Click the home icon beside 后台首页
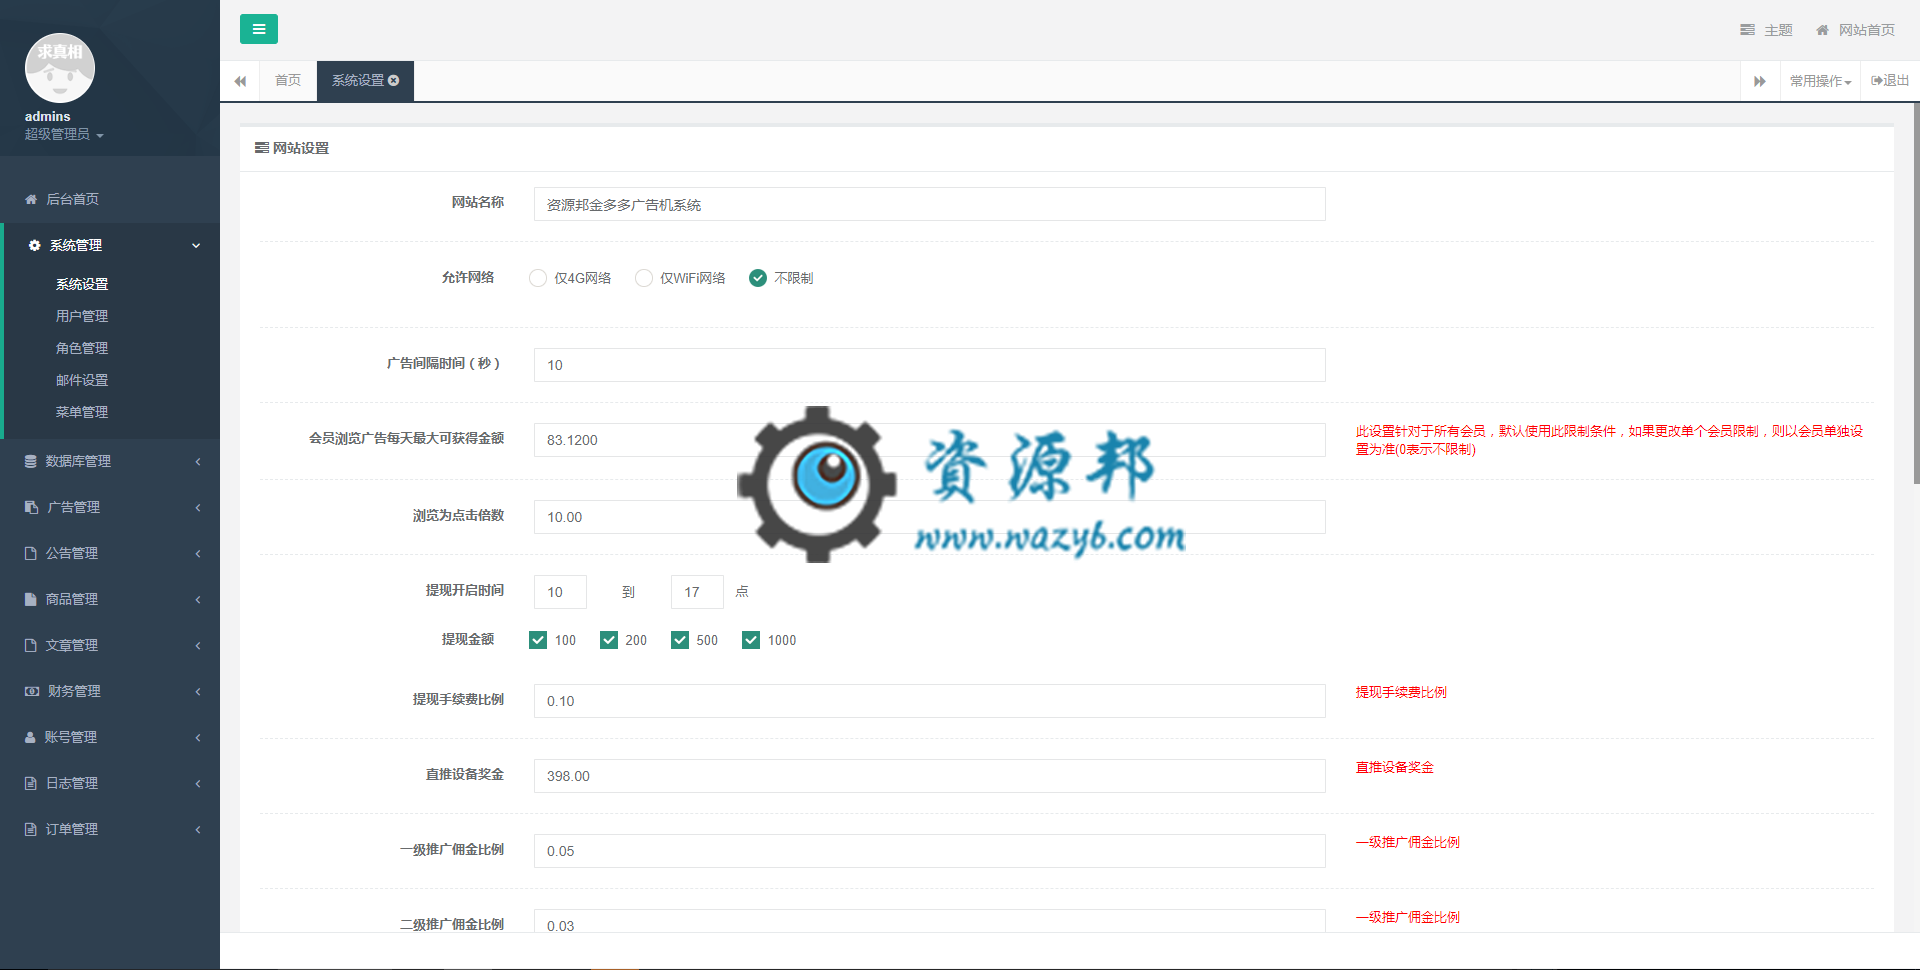This screenshot has width=1920, height=970. point(31,199)
